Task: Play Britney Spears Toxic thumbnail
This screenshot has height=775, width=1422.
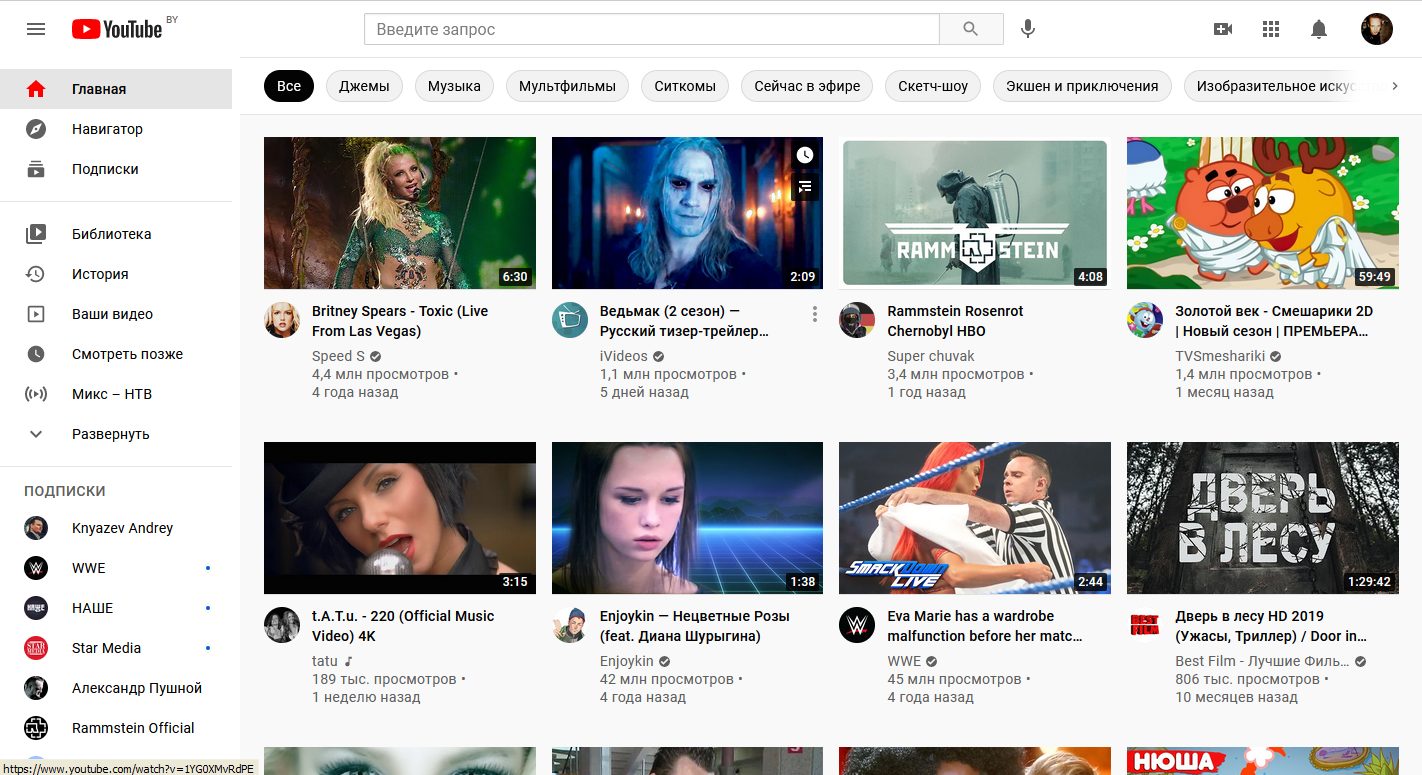Action: [400, 213]
